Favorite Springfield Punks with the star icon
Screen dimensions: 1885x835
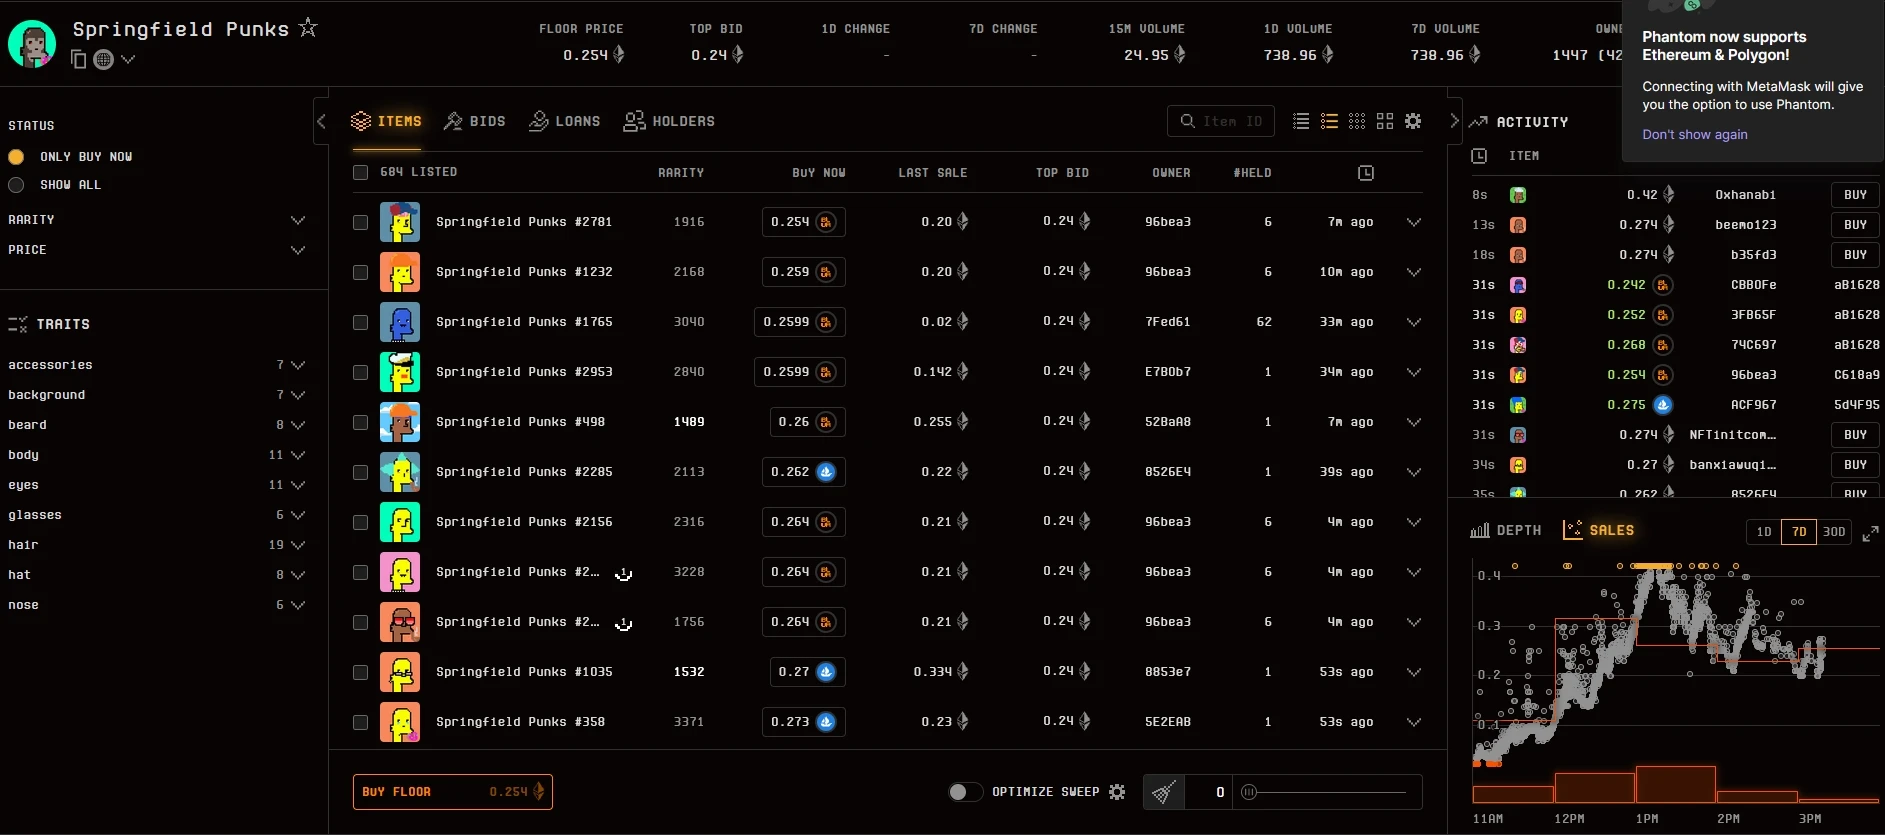tap(308, 28)
